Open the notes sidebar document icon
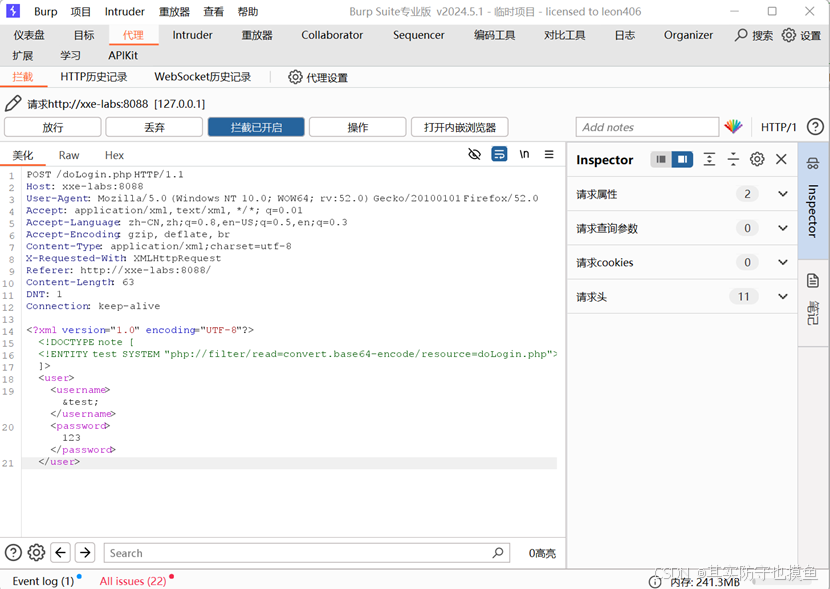The width and height of the screenshot is (830, 589). (813, 280)
